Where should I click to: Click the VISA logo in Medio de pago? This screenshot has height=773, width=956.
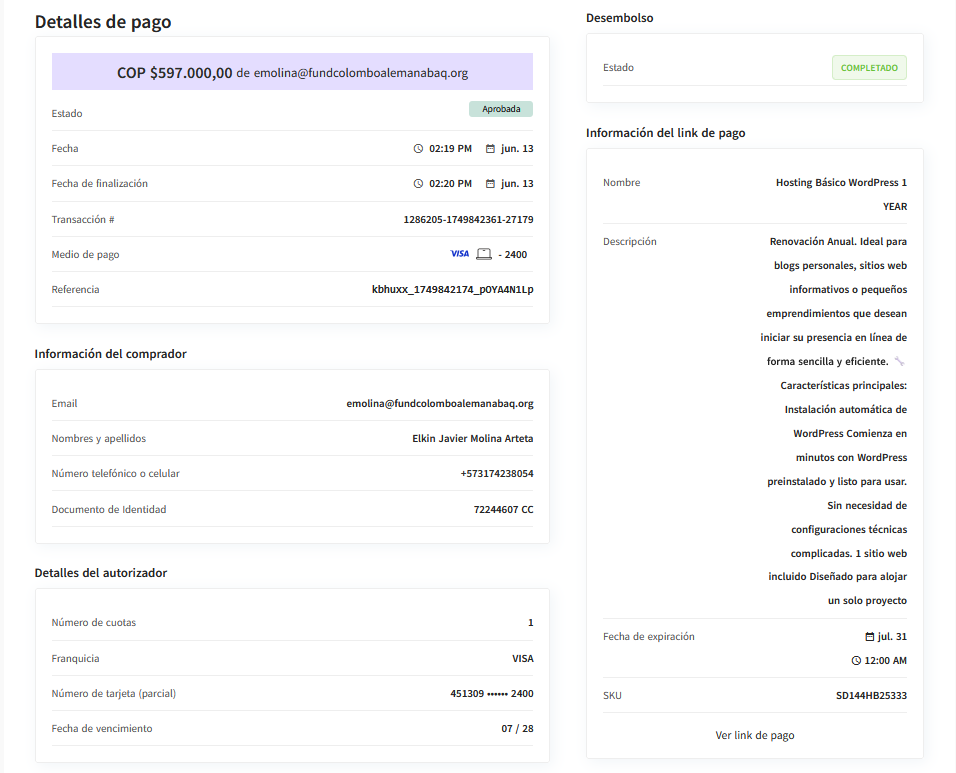tap(459, 254)
